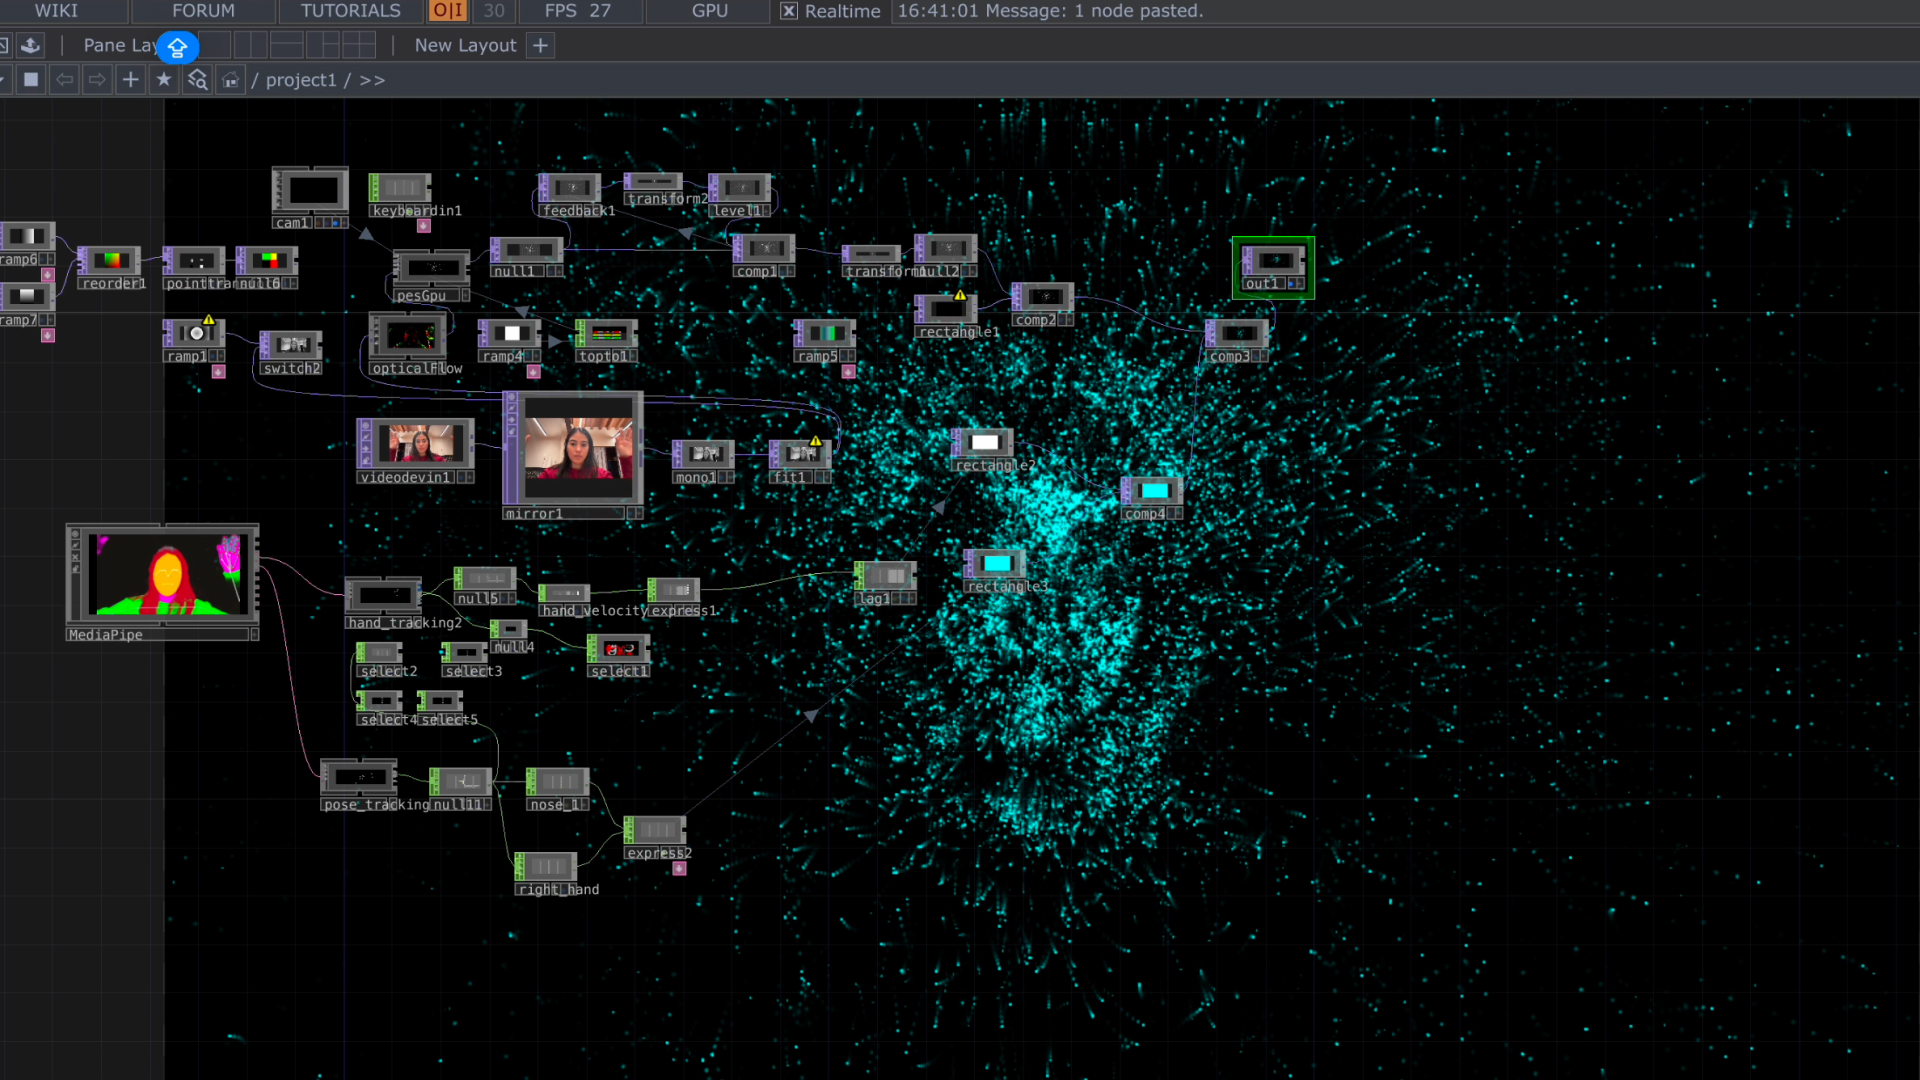The height and width of the screenshot is (1080, 1920).
Task: Click the FORUM link
Action: click(x=203, y=11)
